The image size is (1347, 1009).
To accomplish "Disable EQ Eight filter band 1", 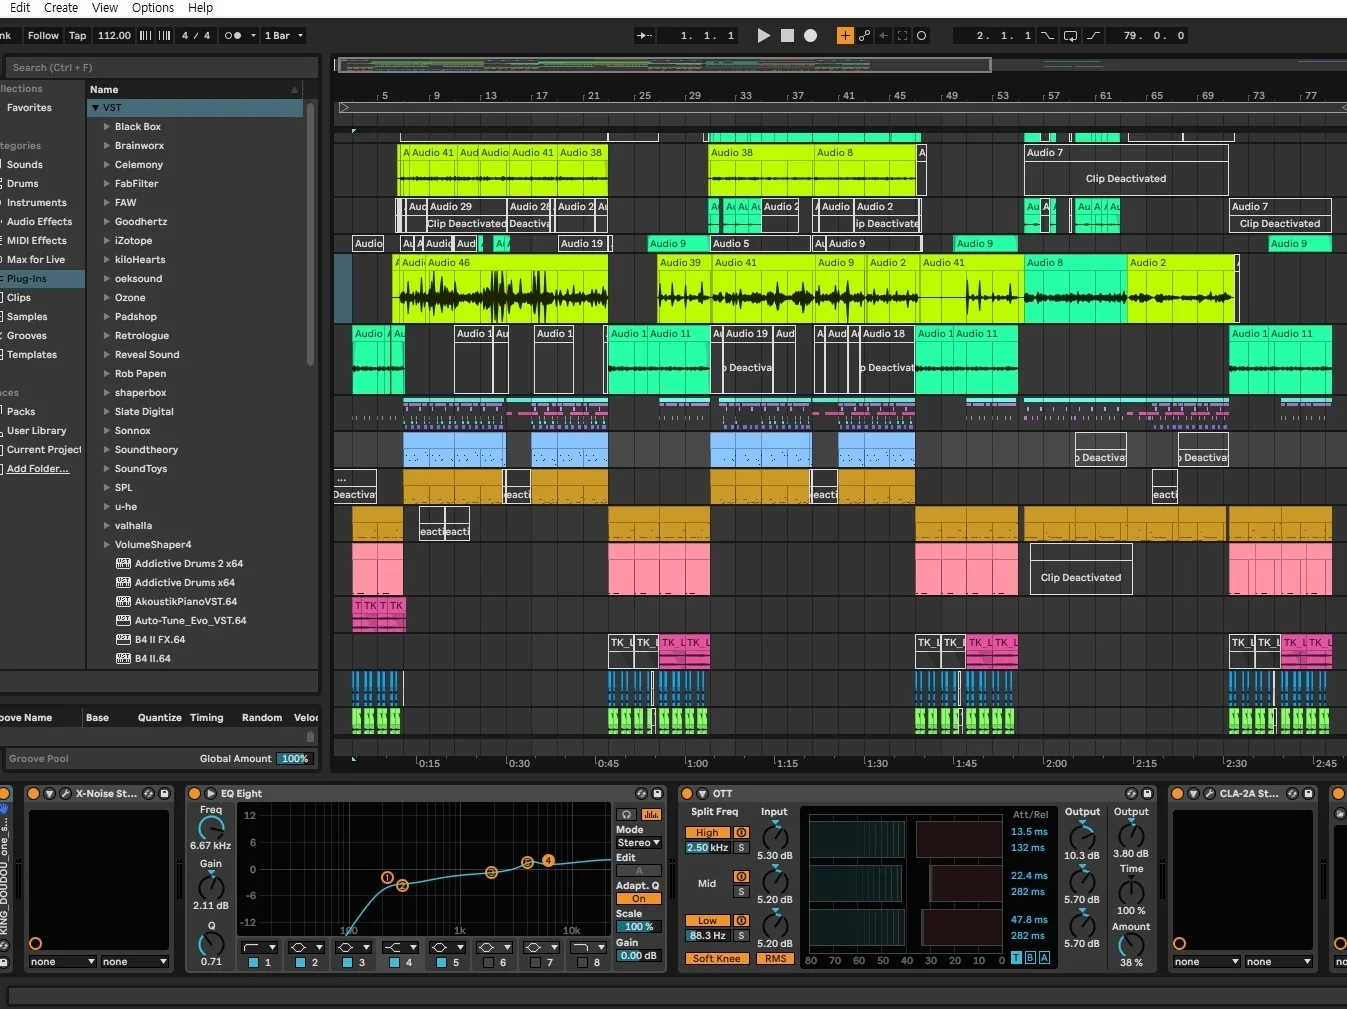I will coord(253,962).
